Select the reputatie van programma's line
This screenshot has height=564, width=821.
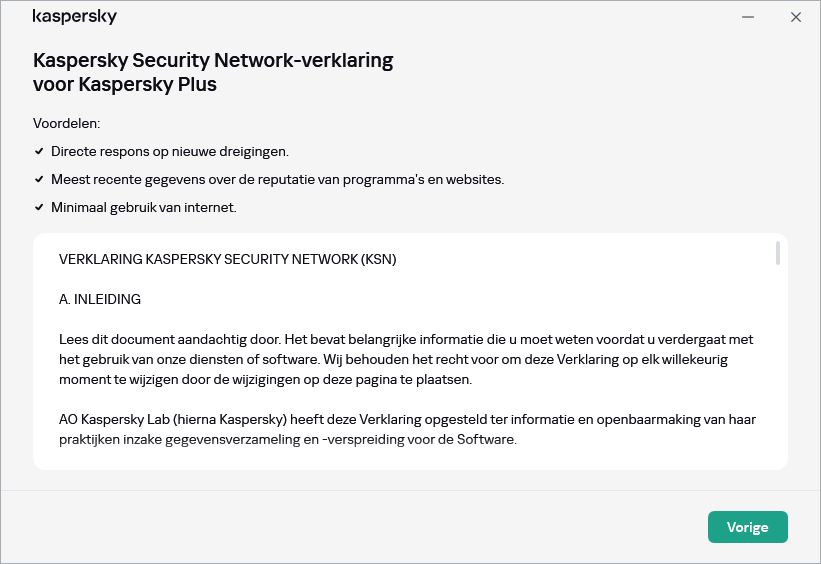[x=277, y=180]
